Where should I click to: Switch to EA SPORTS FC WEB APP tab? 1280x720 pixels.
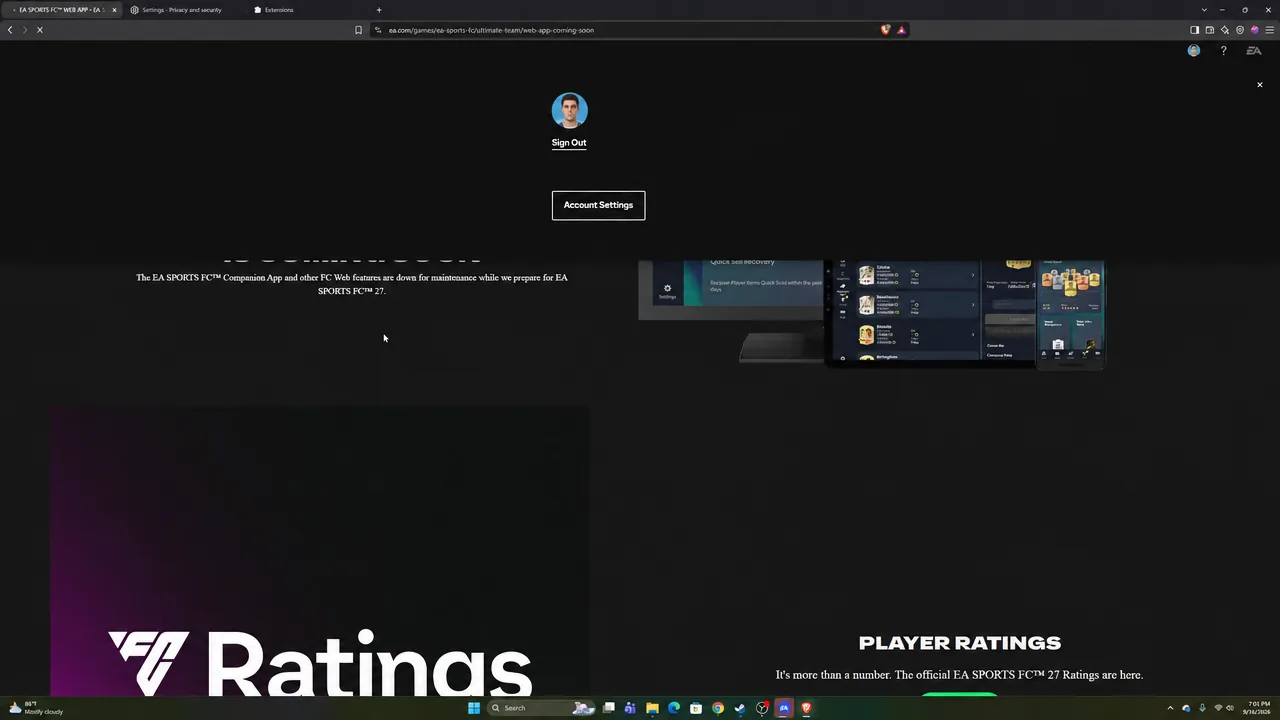tap(60, 10)
